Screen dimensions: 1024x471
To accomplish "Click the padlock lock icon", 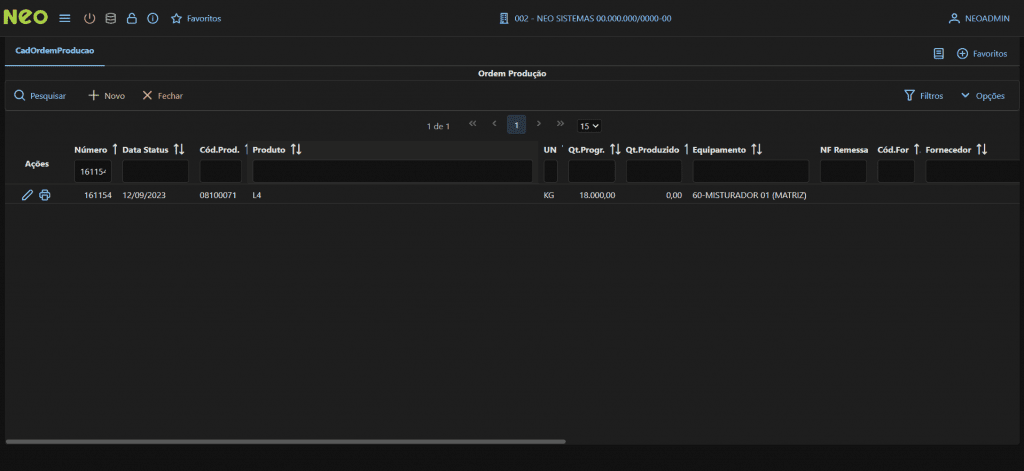I will (131, 18).
